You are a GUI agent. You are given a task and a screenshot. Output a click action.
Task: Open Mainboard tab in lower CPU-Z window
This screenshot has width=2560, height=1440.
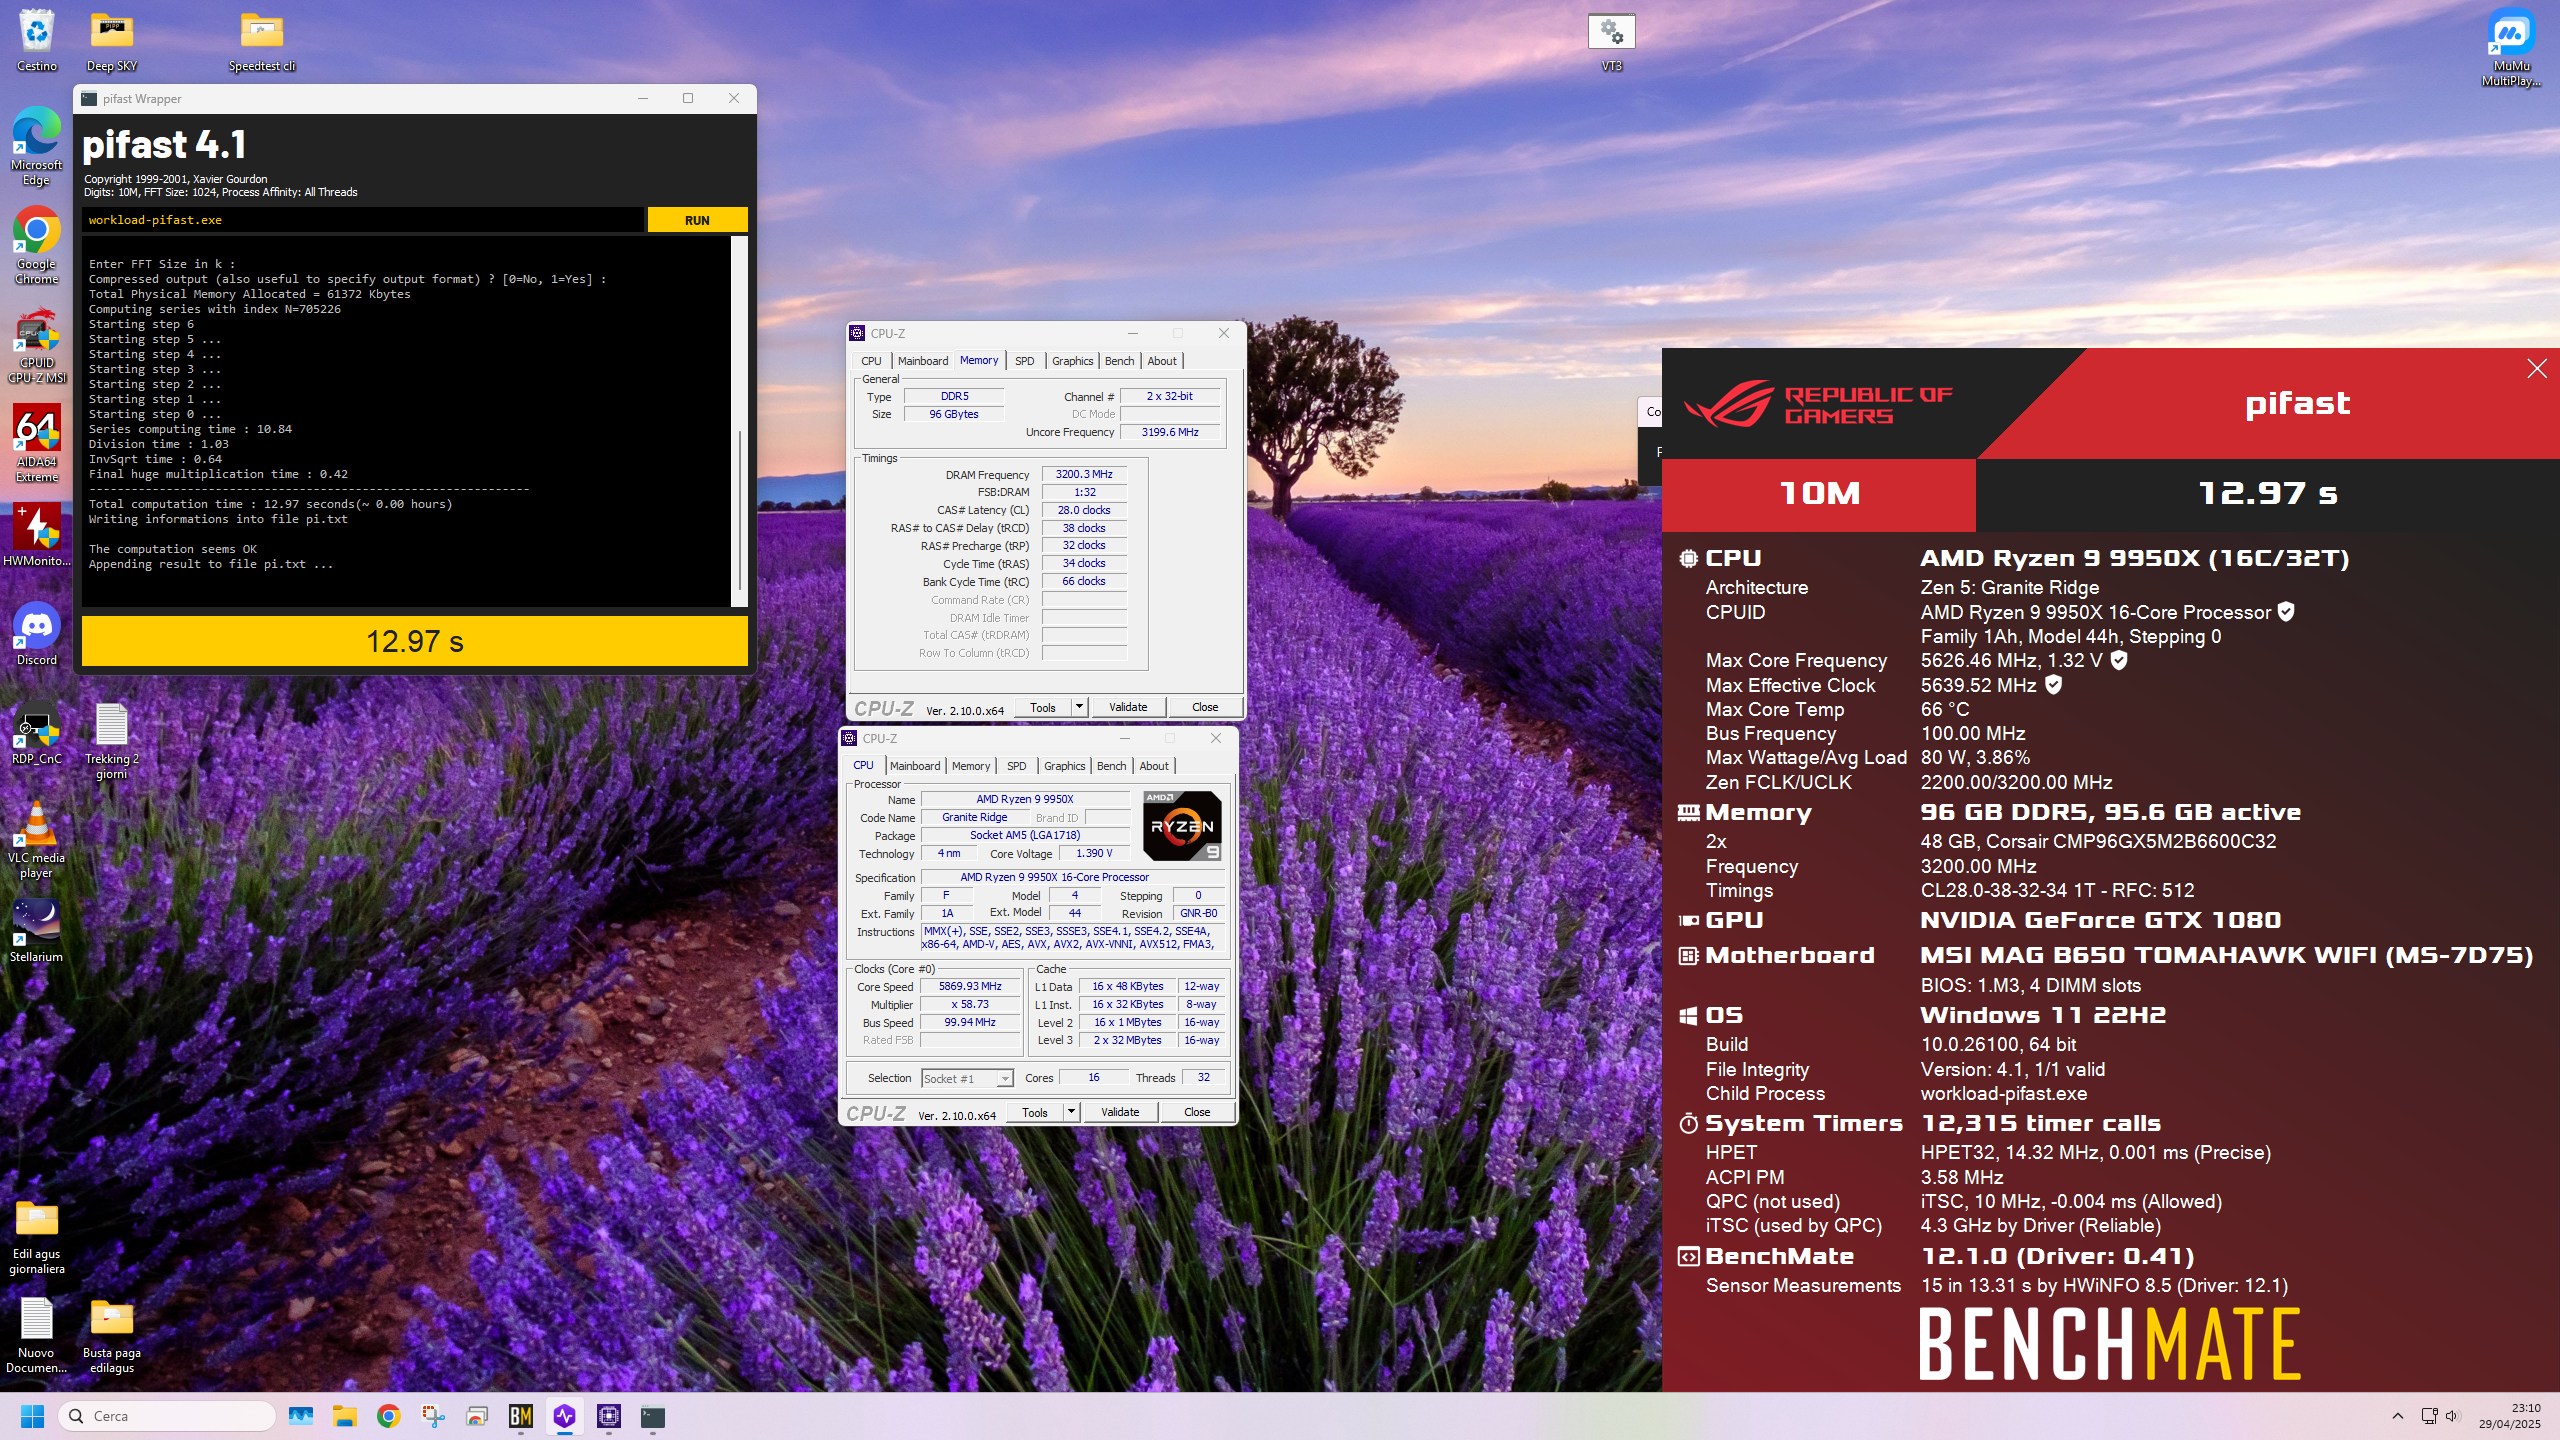coord(914,766)
